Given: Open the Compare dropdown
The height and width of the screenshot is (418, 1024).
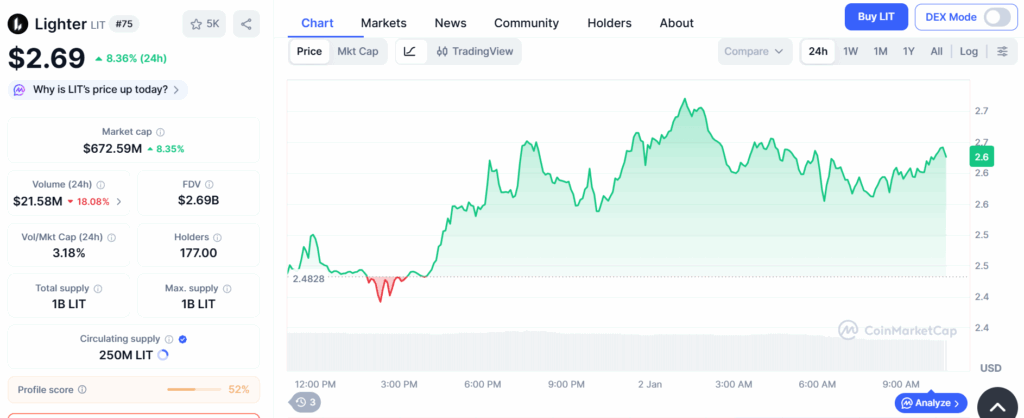Looking at the screenshot, I should click(754, 51).
